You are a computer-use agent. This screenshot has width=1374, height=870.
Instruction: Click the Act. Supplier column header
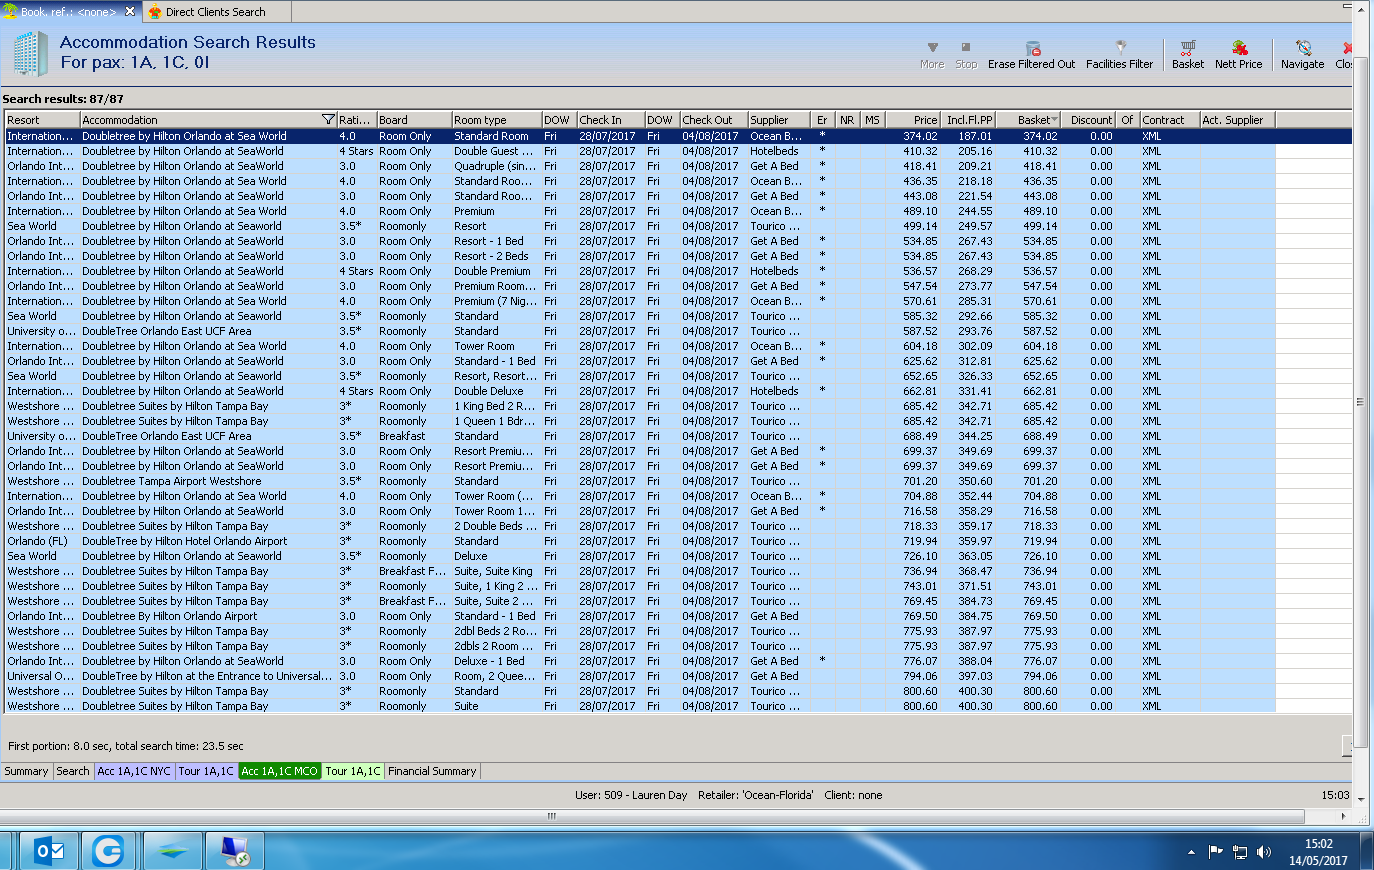[x=1238, y=120]
